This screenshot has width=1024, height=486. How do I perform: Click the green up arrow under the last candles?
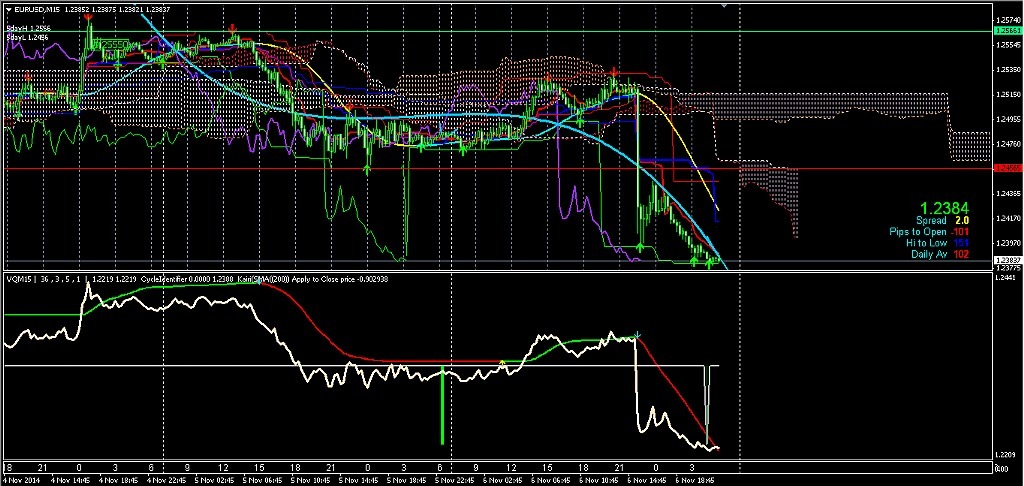click(x=709, y=264)
